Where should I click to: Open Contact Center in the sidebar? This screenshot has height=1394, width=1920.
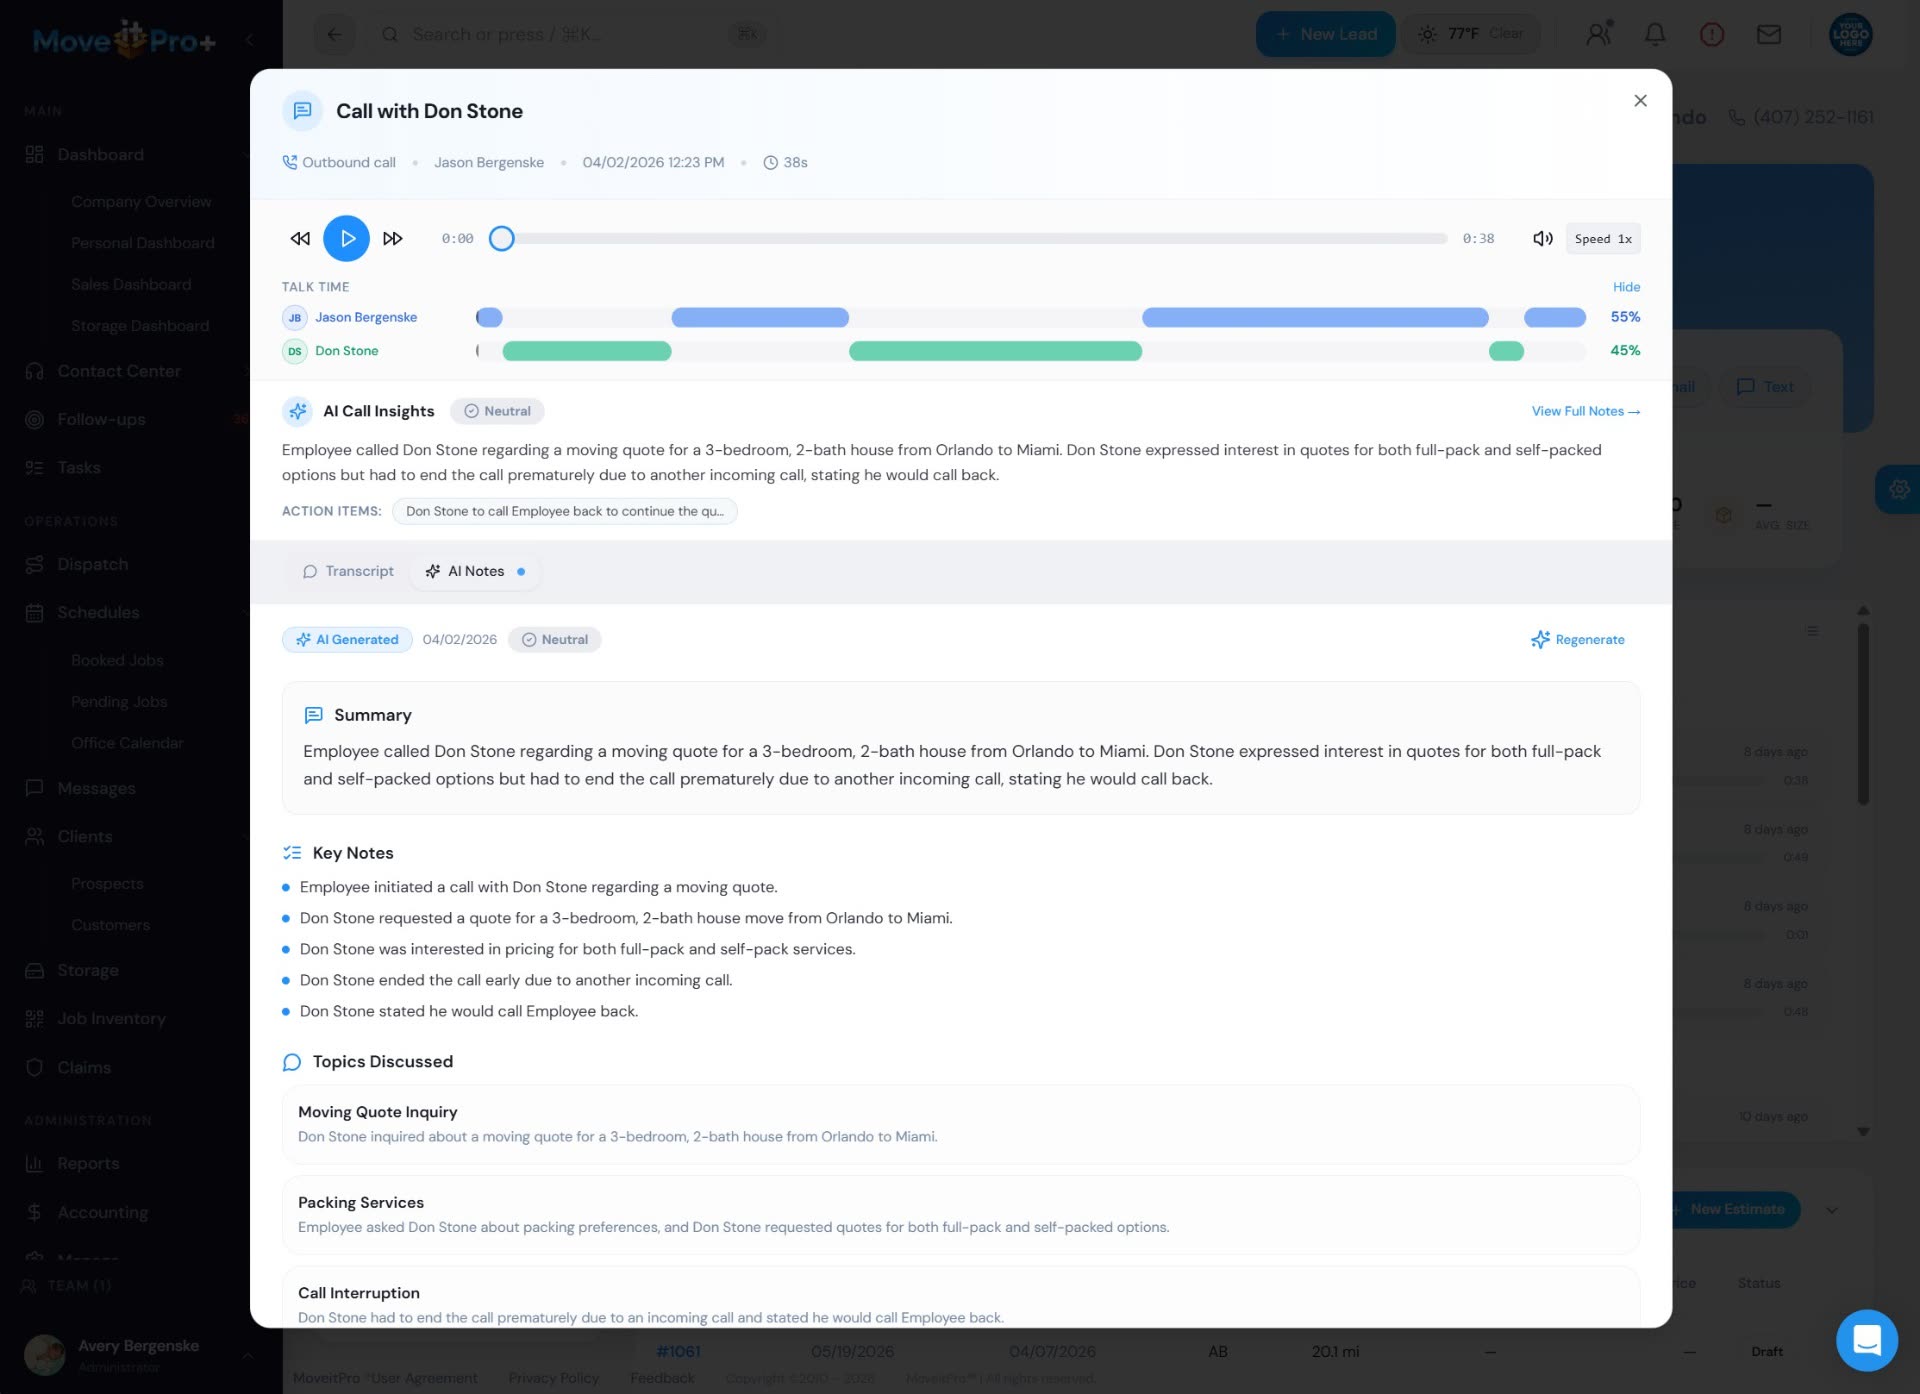[119, 371]
